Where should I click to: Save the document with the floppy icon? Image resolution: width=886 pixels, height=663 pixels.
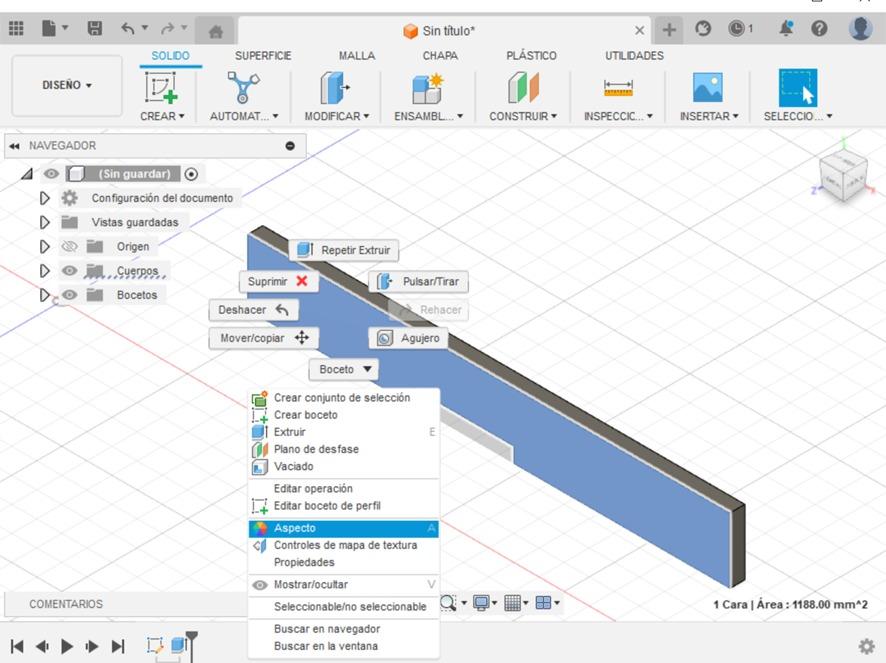[94, 28]
